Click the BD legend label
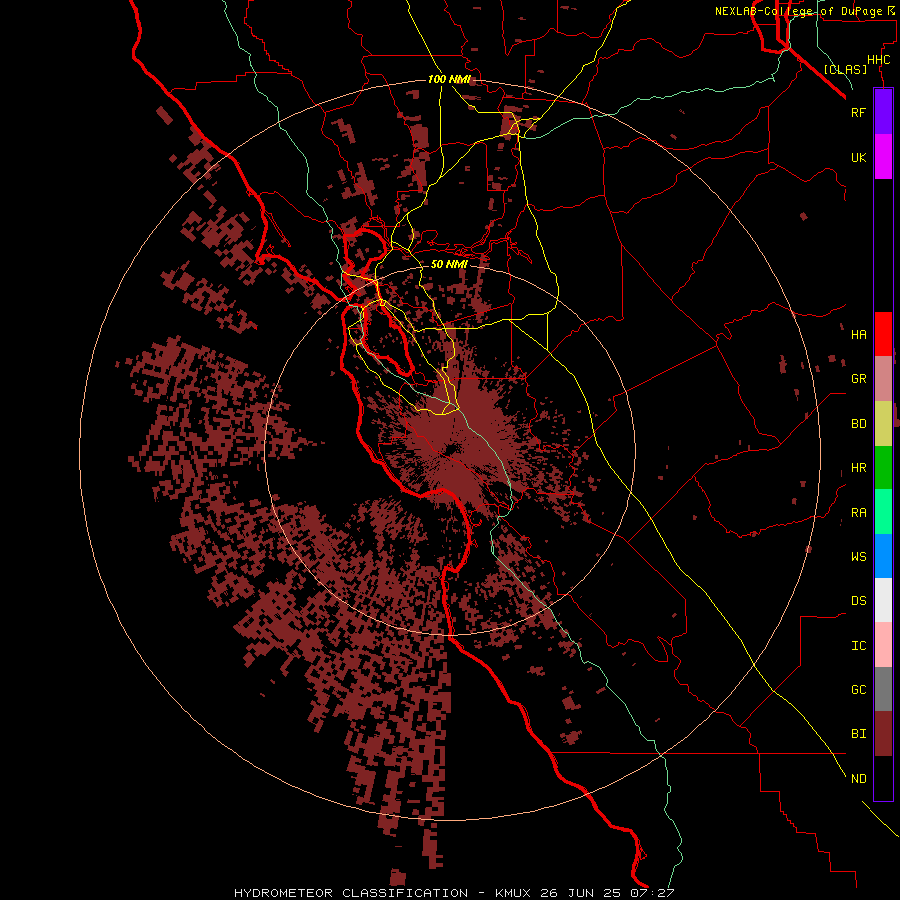The width and height of the screenshot is (900, 900). [x=858, y=424]
